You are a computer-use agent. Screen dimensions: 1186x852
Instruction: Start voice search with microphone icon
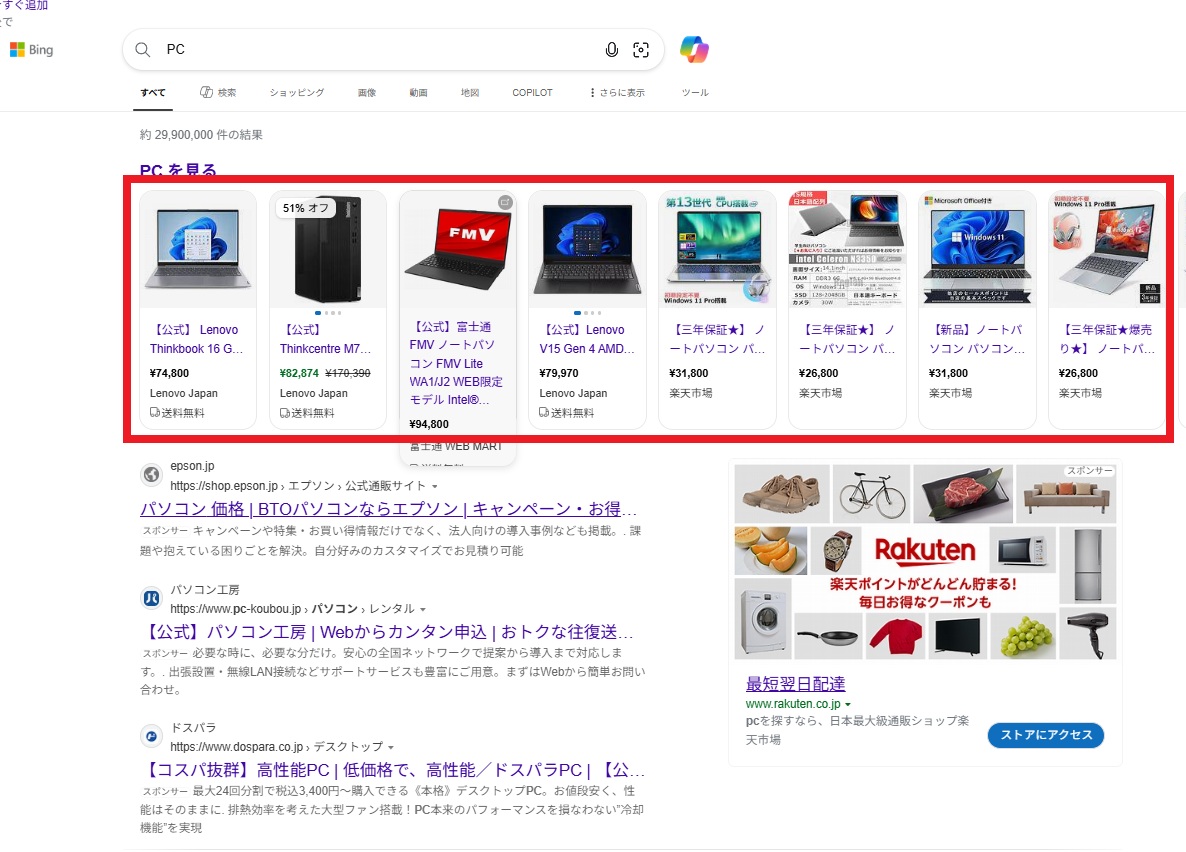[611, 50]
